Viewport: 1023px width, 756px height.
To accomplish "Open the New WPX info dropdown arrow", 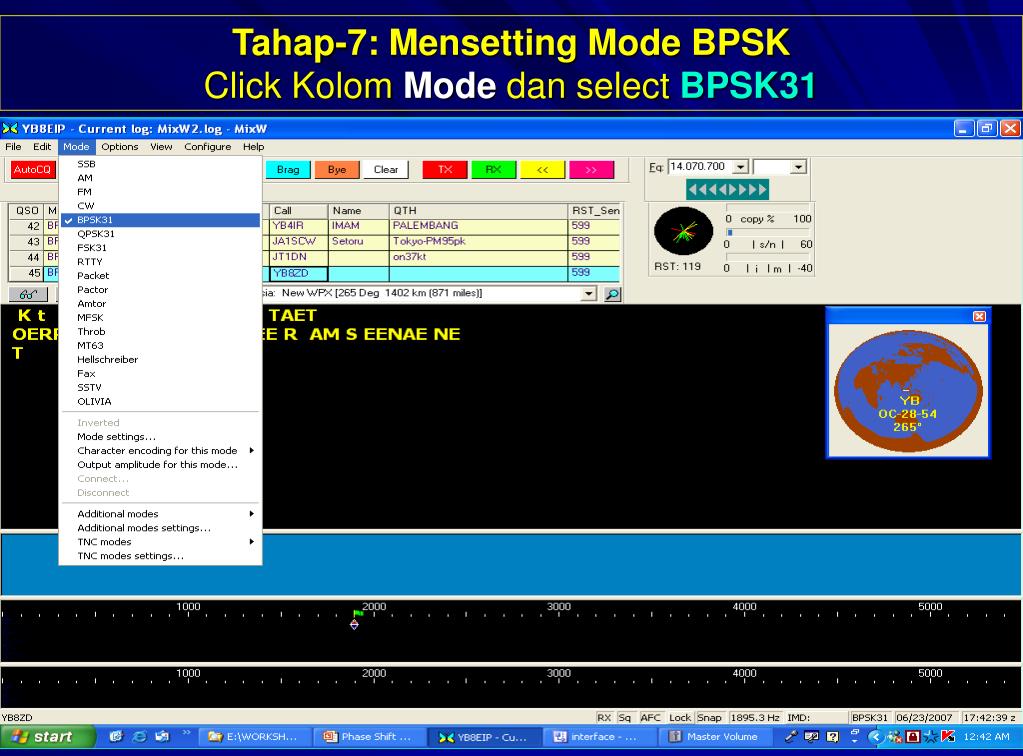I will (x=588, y=294).
